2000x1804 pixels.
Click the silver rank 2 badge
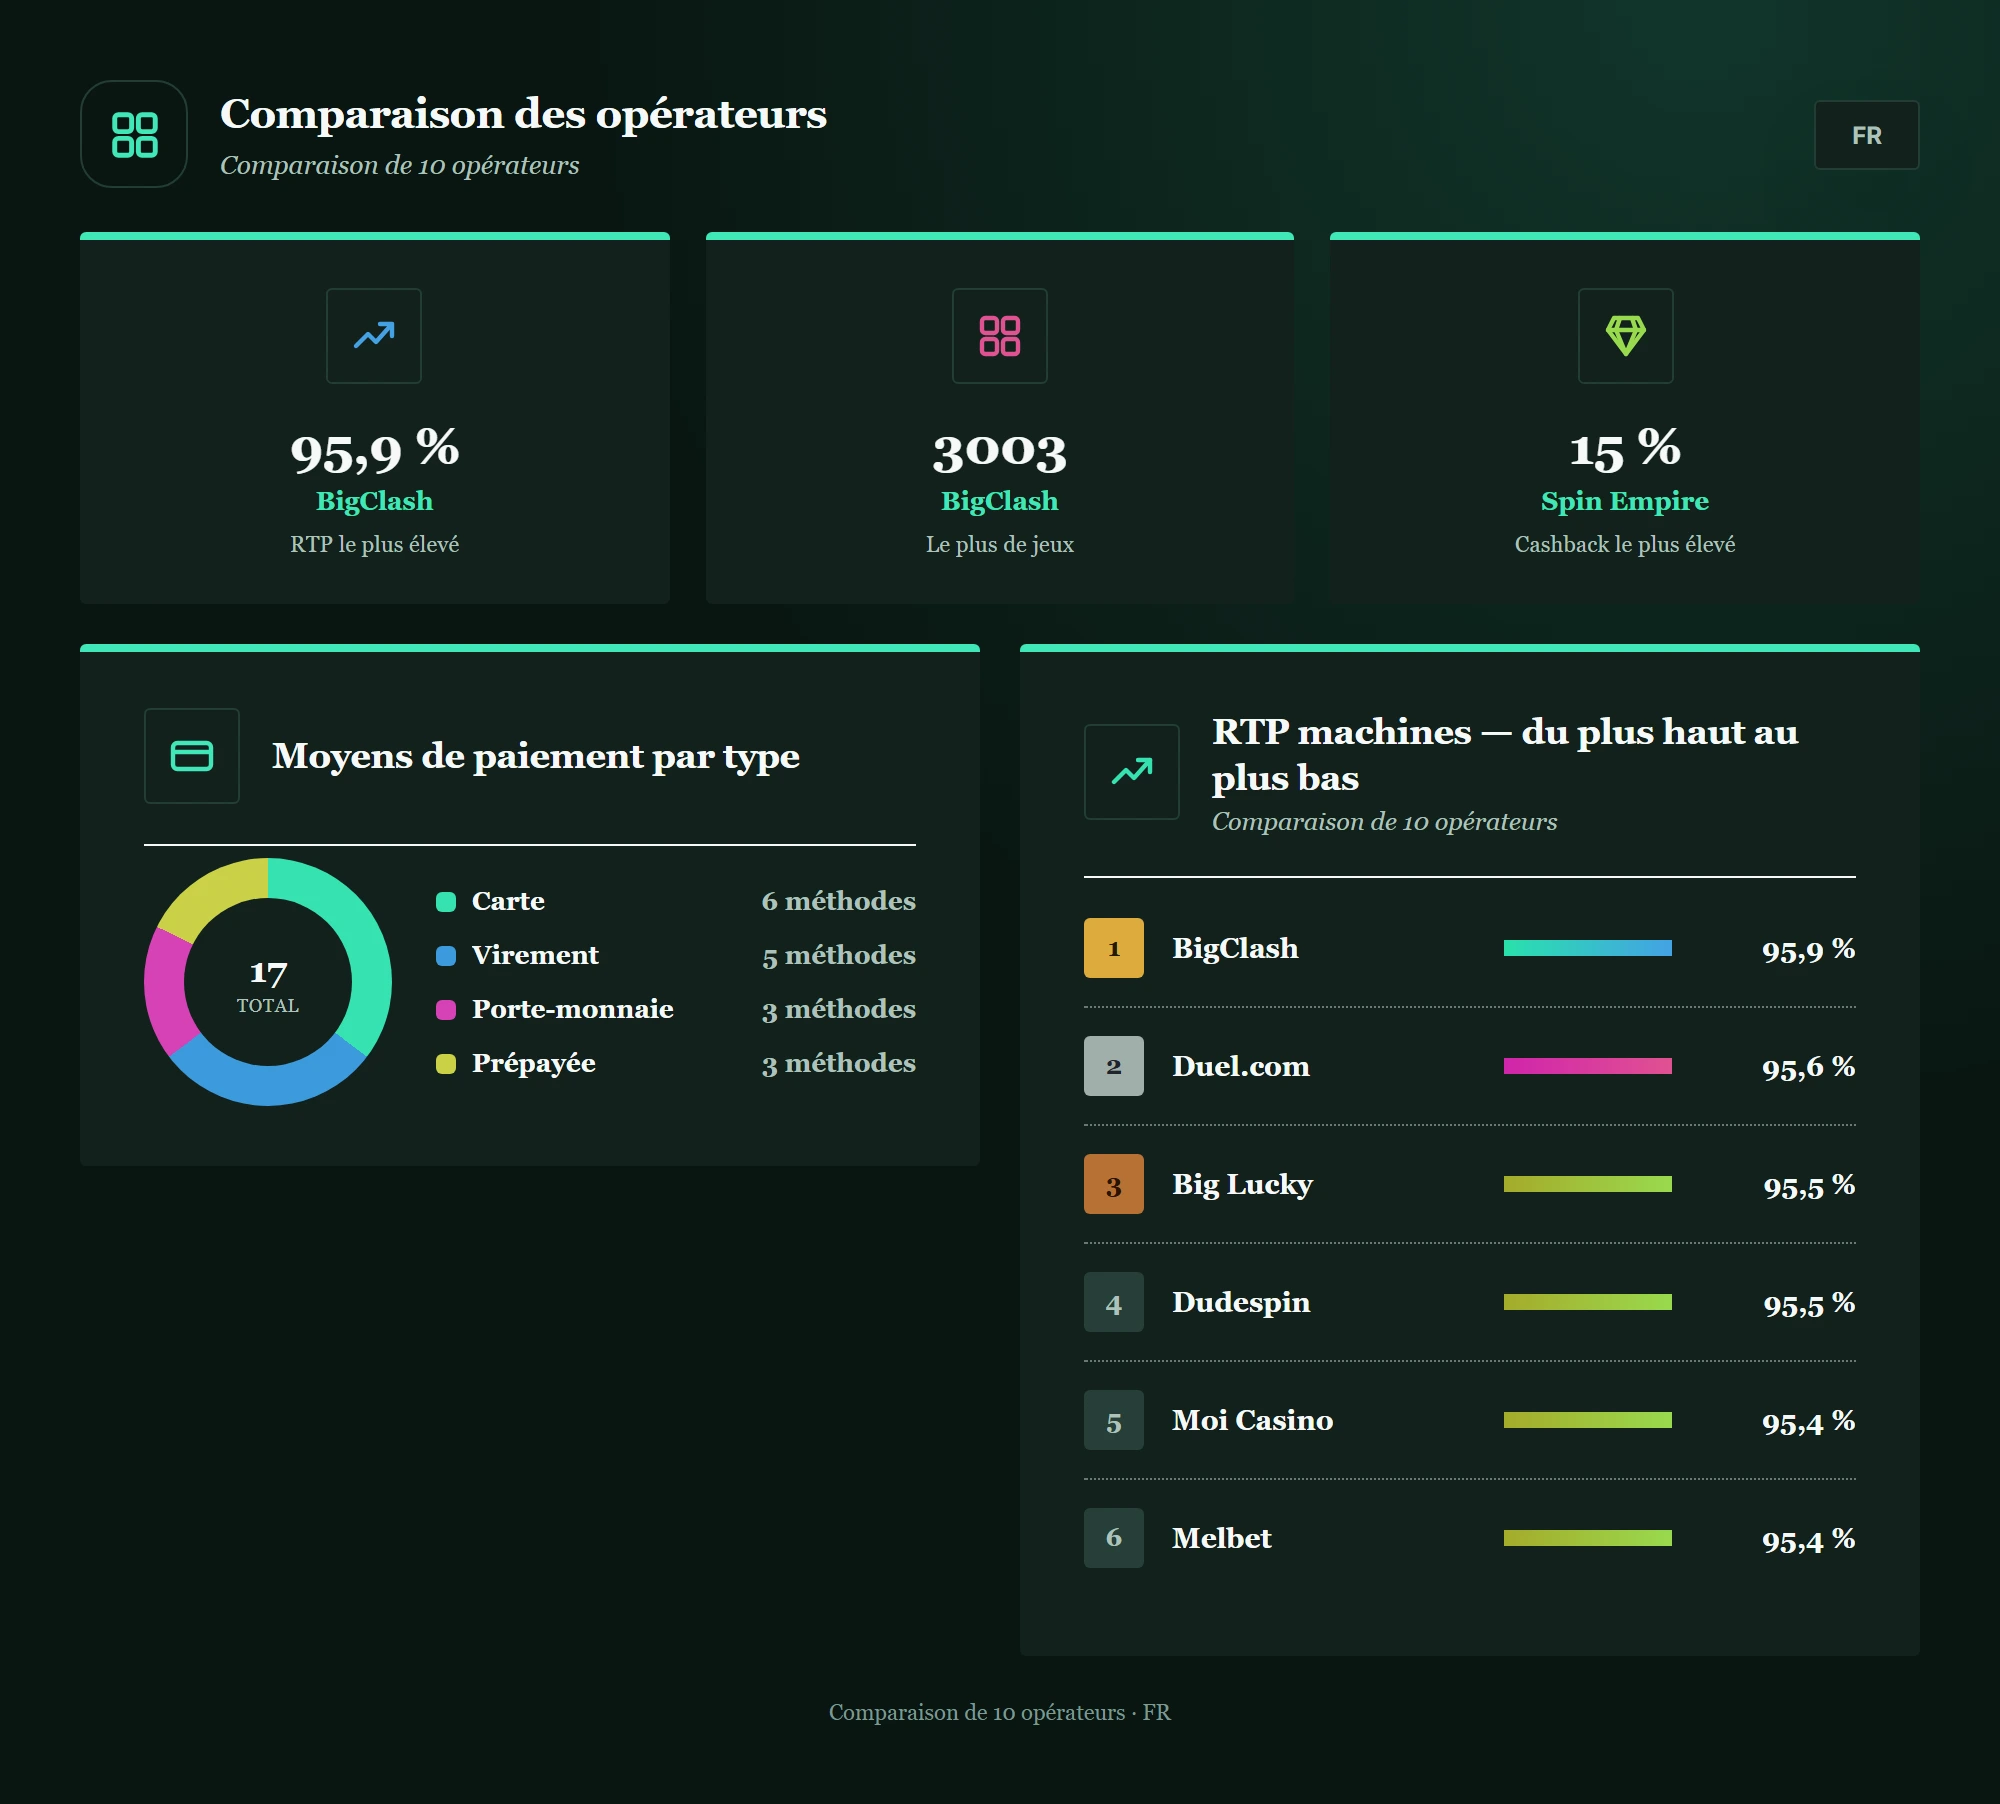coord(1114,1066)
